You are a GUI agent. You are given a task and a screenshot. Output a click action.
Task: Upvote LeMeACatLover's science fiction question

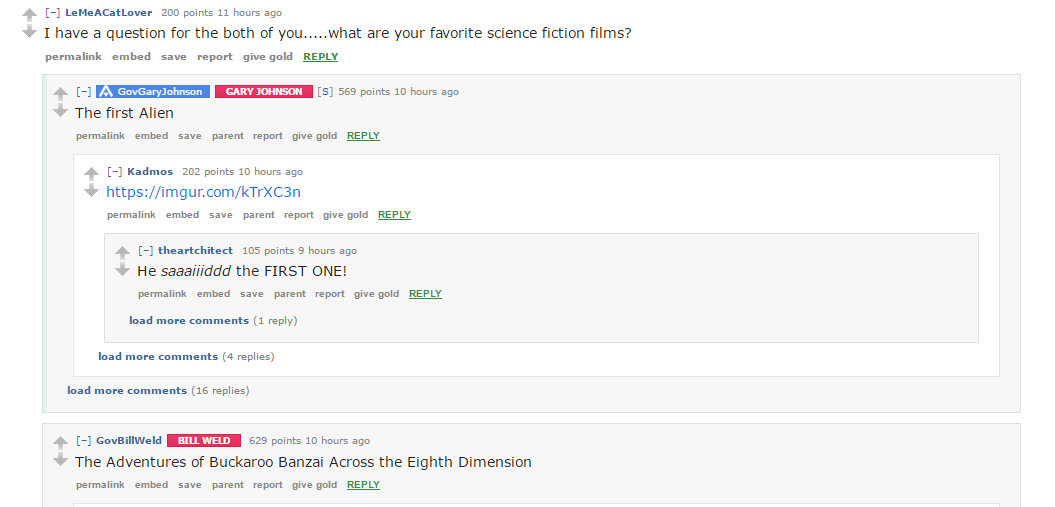click(29, 15)
